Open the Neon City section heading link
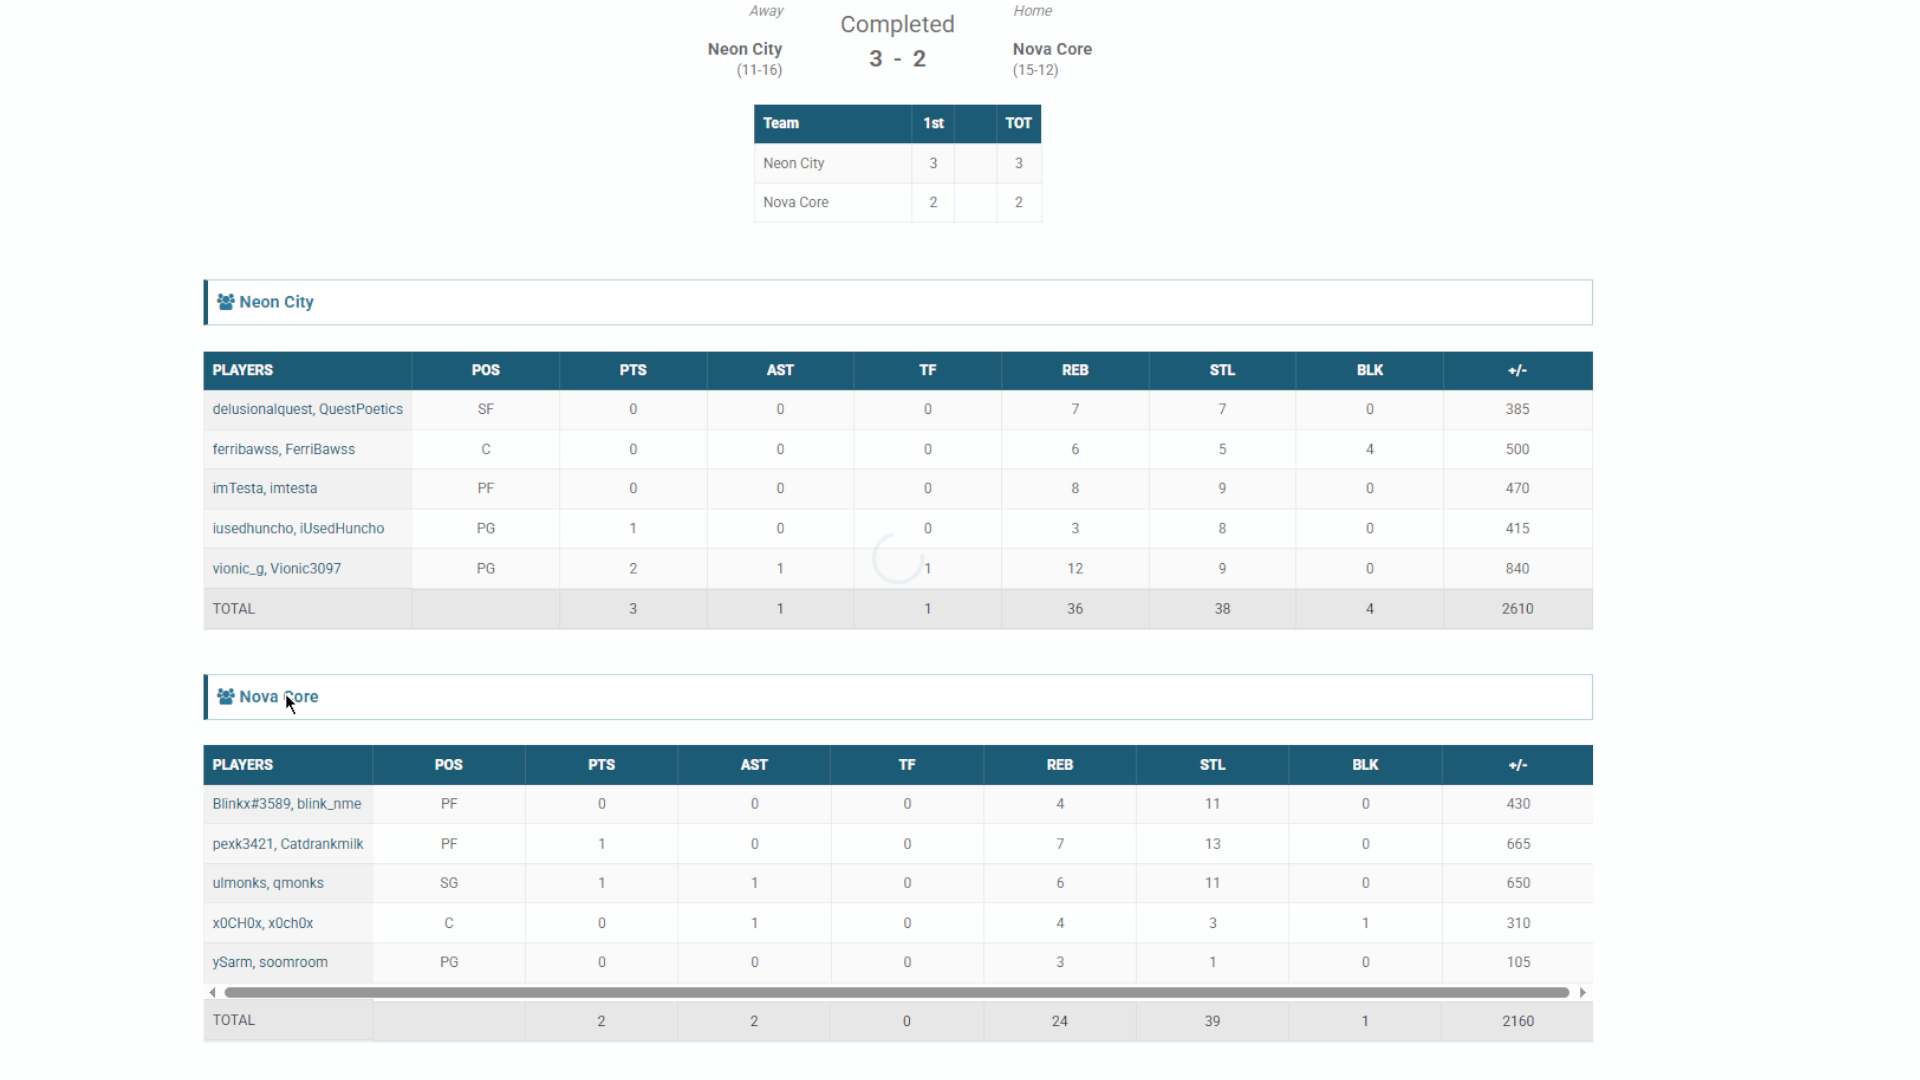 (276, 302)
